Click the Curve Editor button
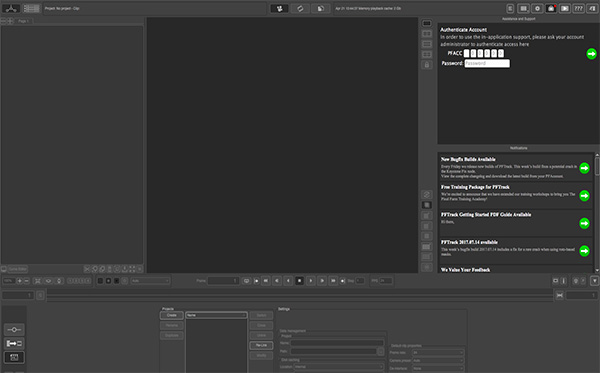The image size is (600, 373). coord(18,269)
